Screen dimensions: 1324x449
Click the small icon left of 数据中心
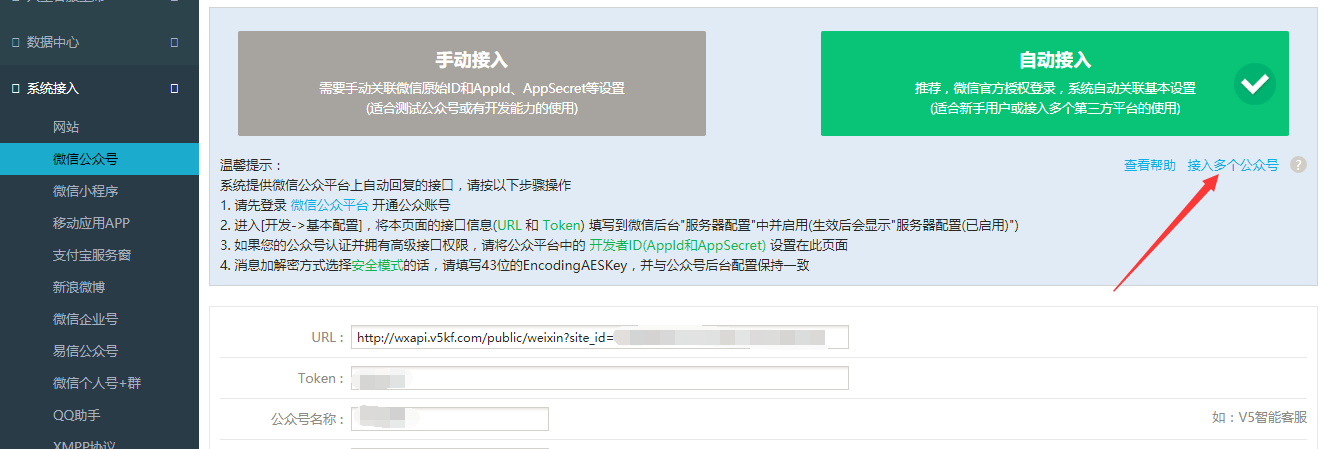tap(15, 43)
